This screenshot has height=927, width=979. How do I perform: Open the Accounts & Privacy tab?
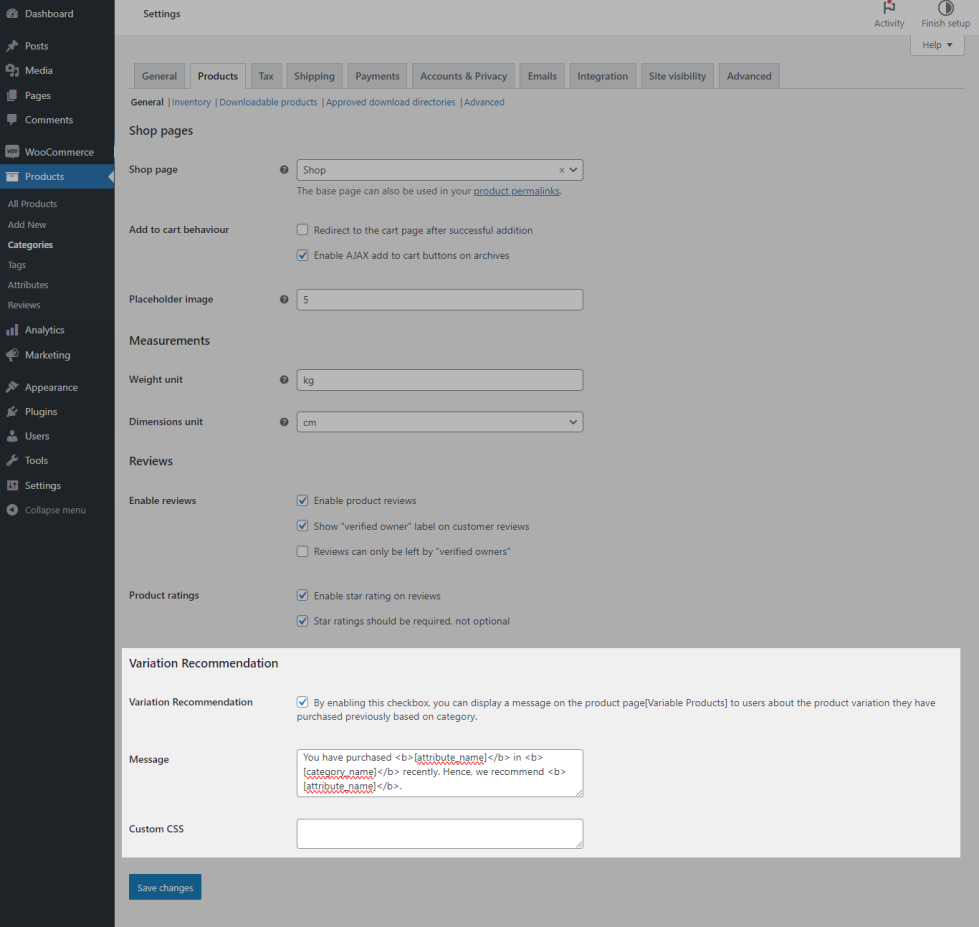point(463,76)
